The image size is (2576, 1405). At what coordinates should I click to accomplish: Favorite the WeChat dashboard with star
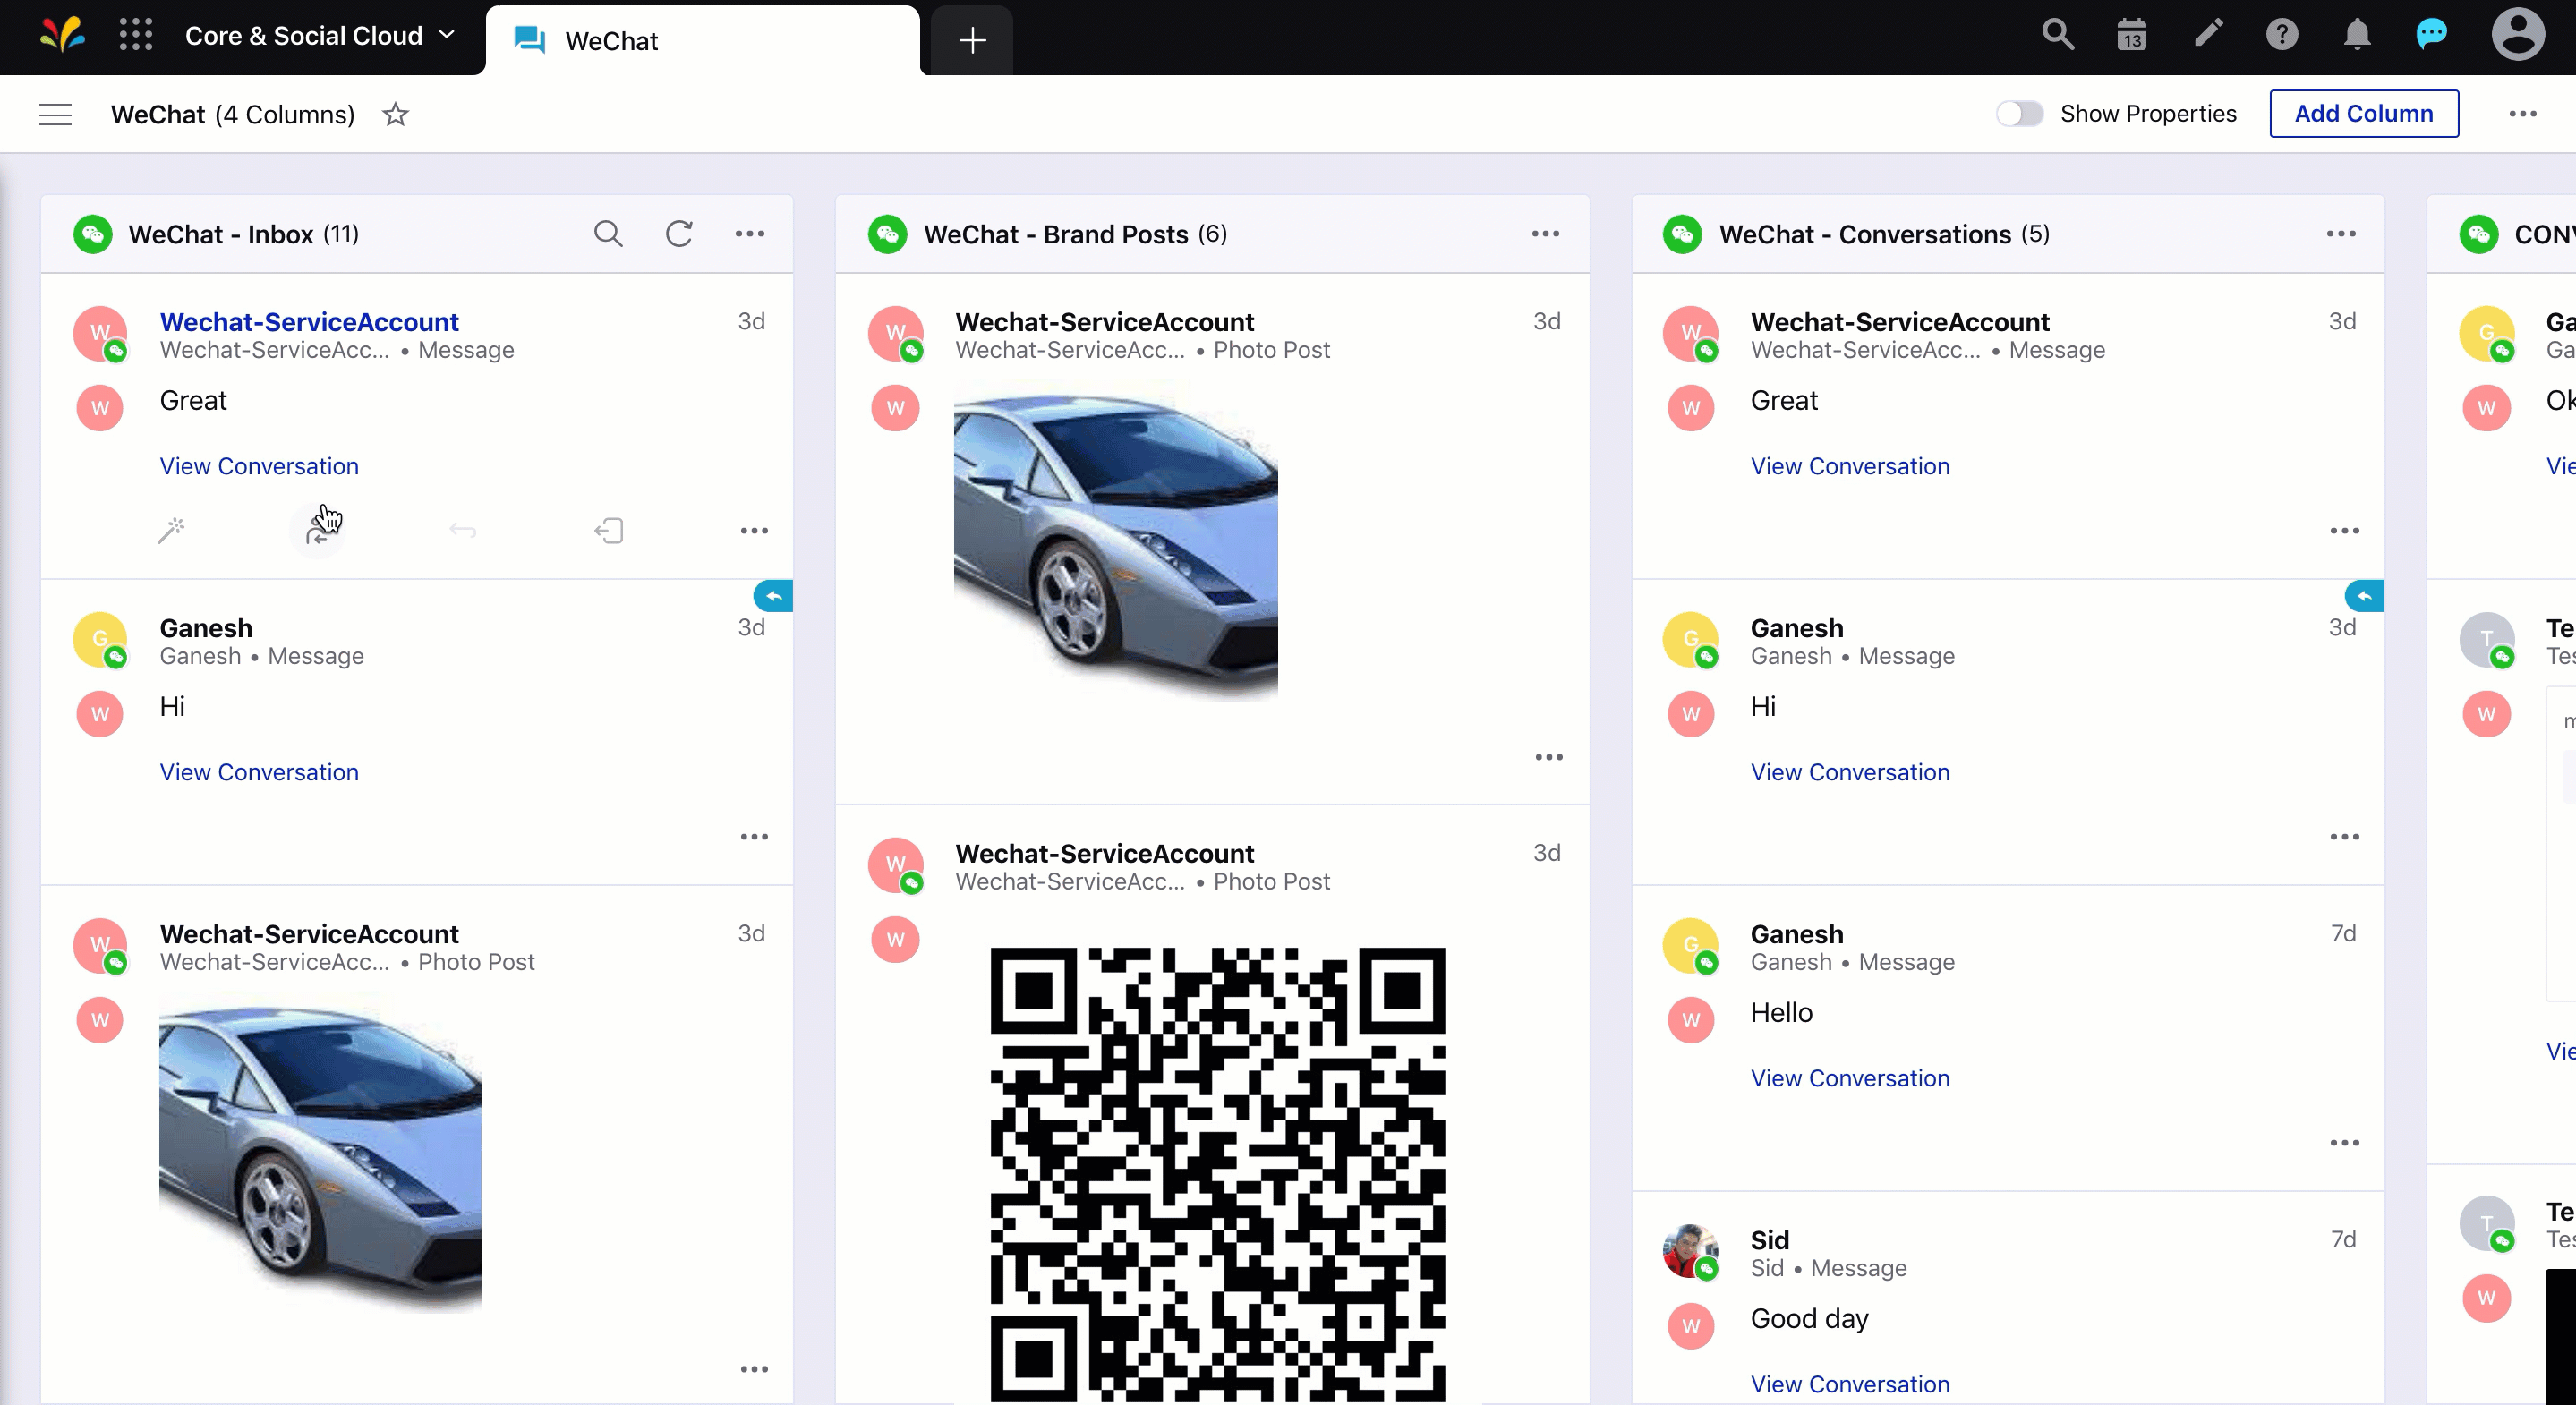[x=396, y=114]
